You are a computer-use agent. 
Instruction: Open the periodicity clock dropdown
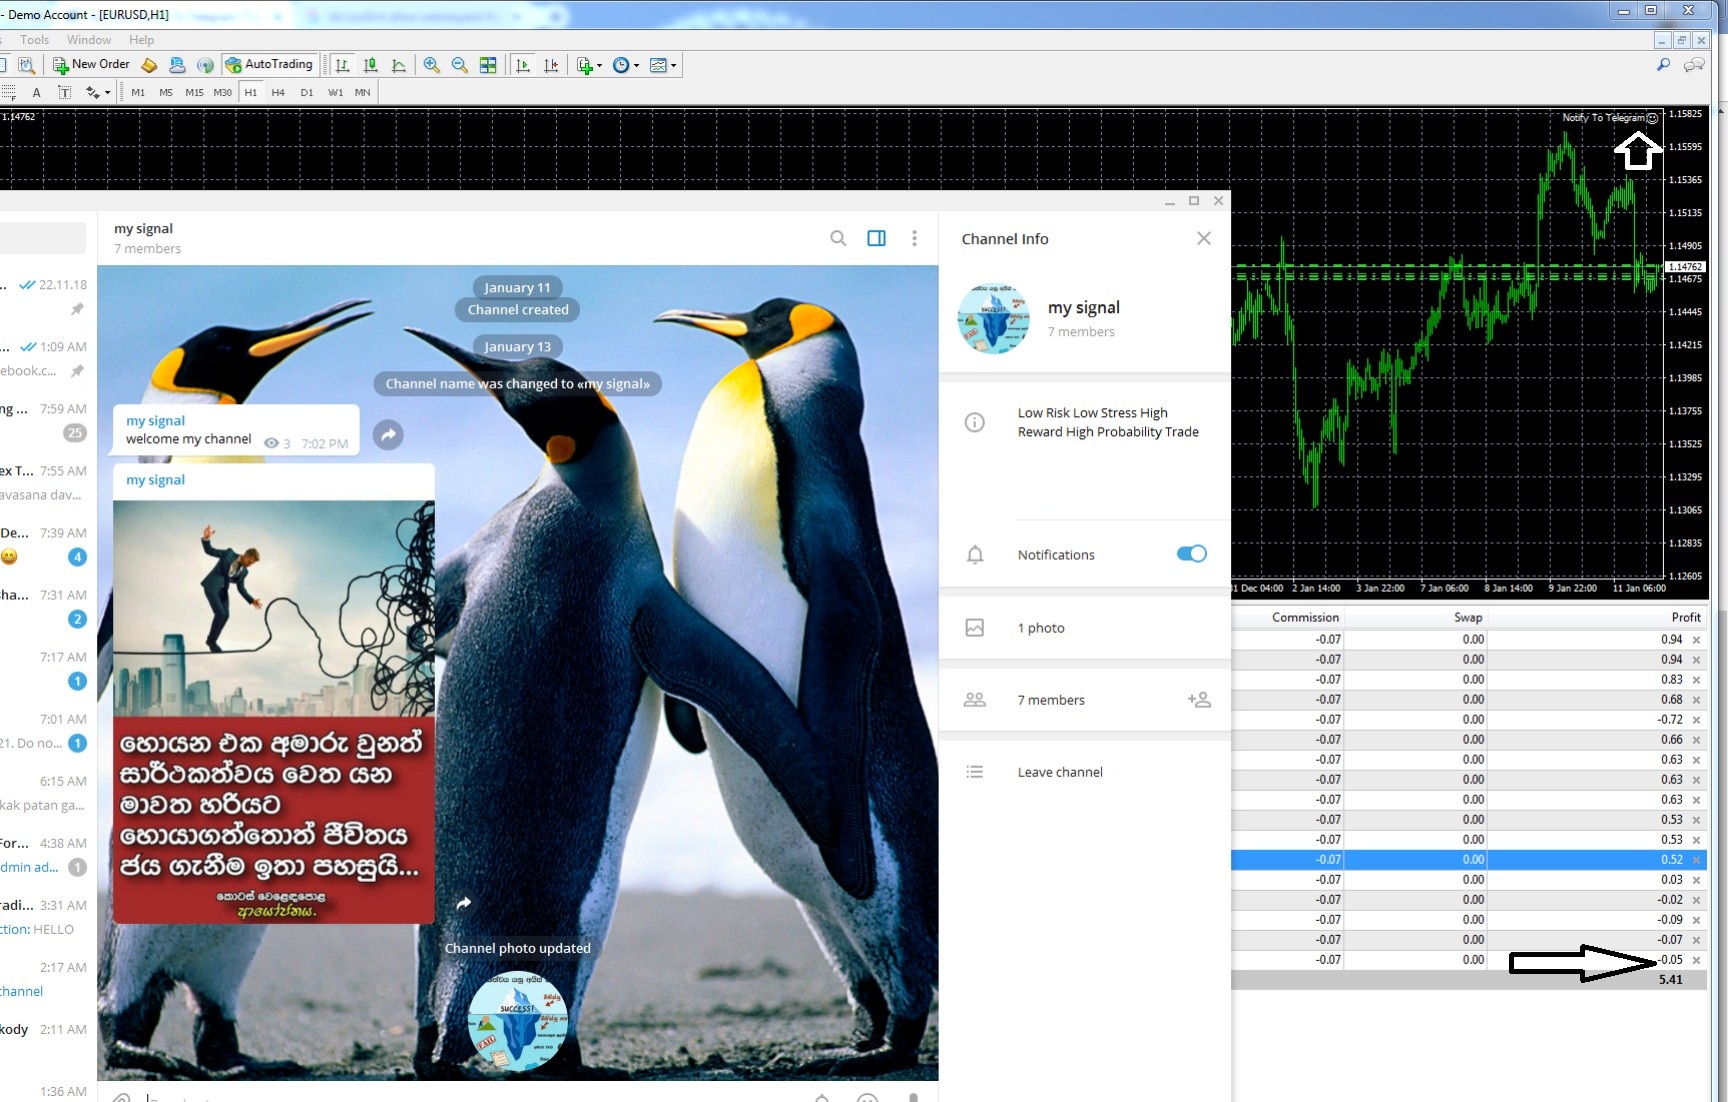point(626,65)
